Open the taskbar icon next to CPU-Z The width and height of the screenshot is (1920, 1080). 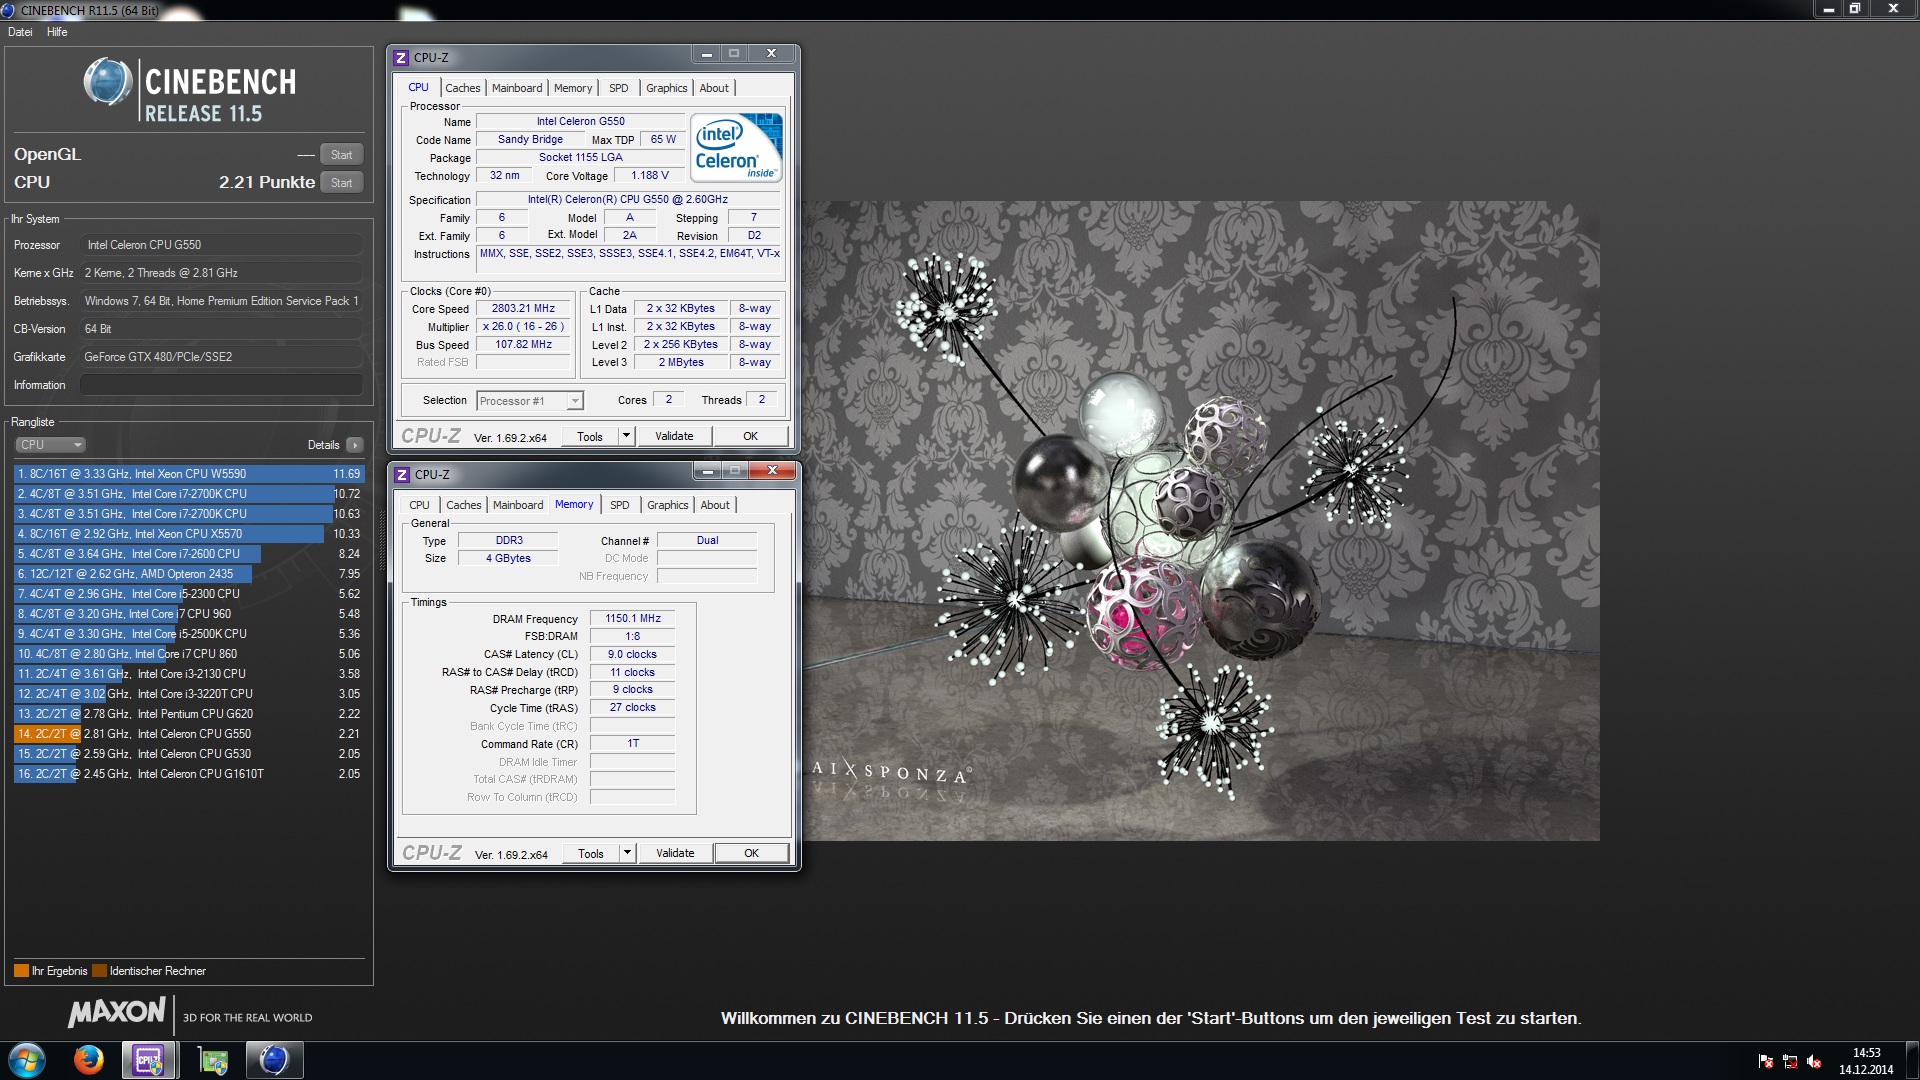(x=213, y=1060)
